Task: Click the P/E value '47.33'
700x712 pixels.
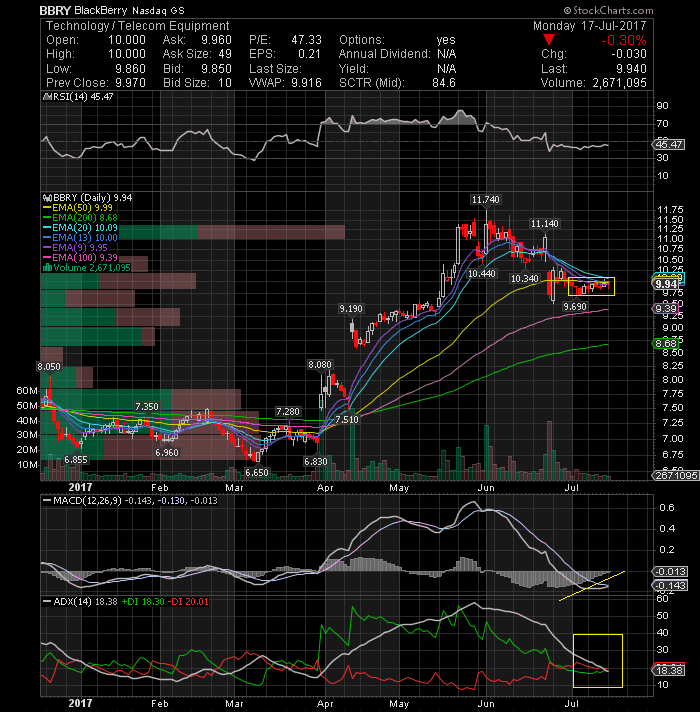Action: click(306, 40)
